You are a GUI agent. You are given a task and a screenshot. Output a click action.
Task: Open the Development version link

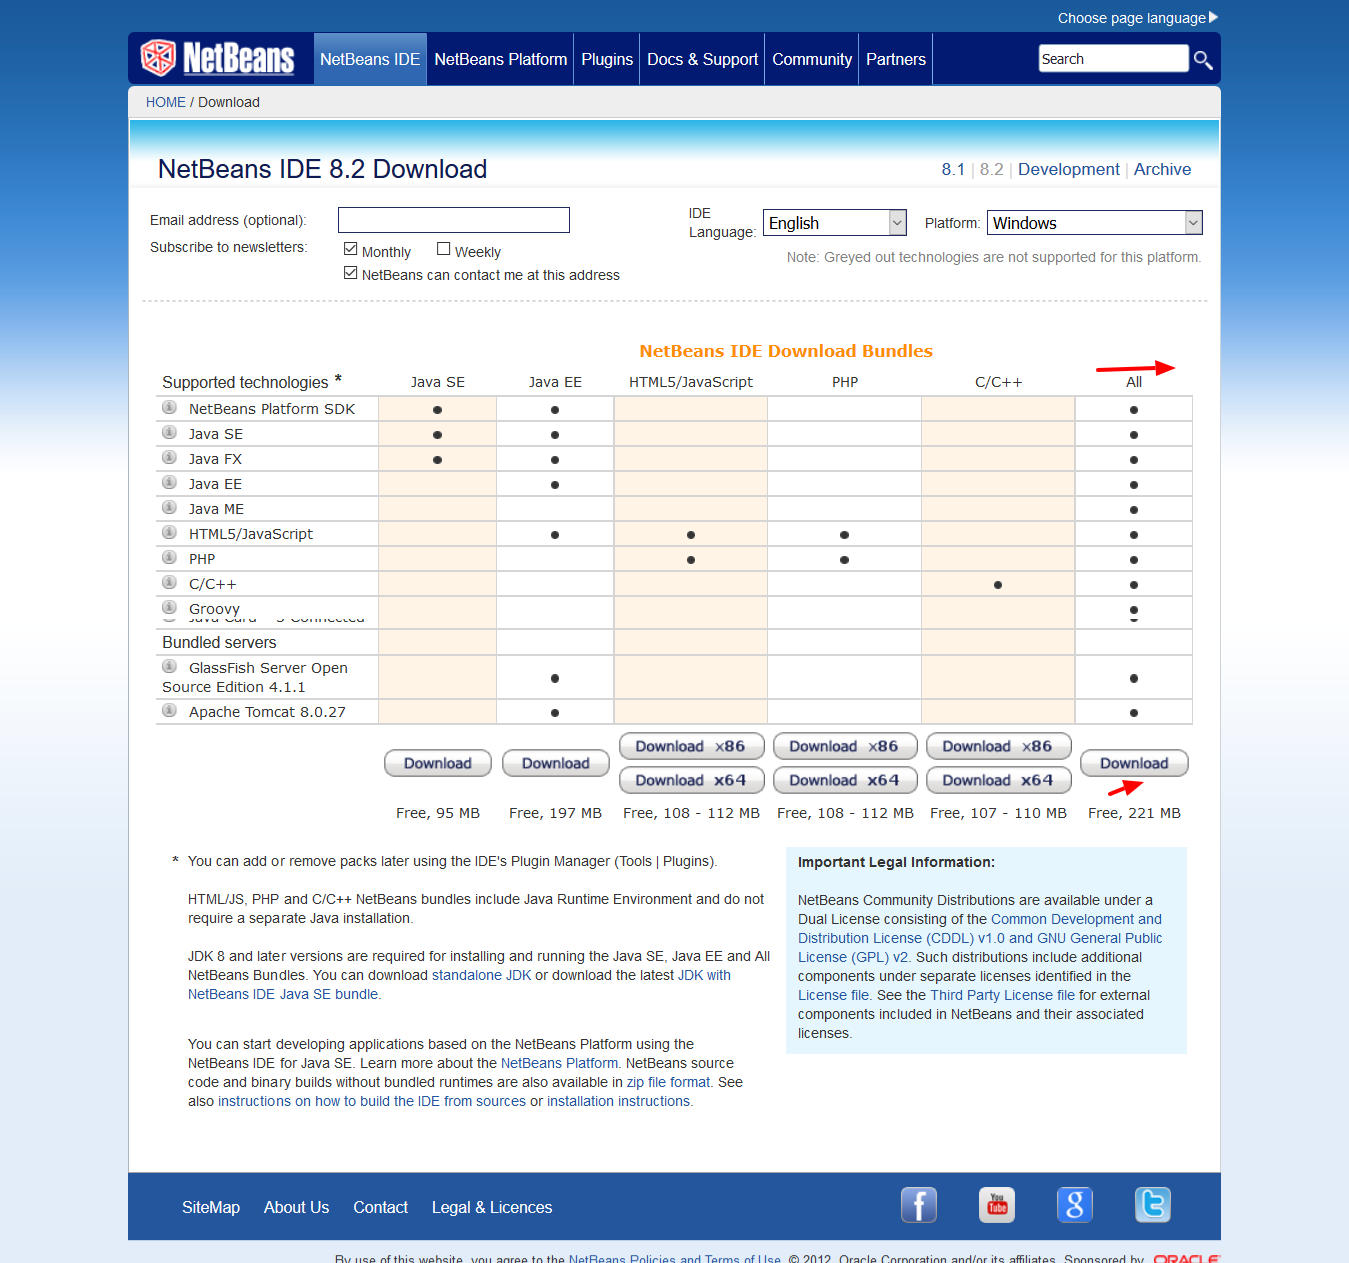[1069, 169]
